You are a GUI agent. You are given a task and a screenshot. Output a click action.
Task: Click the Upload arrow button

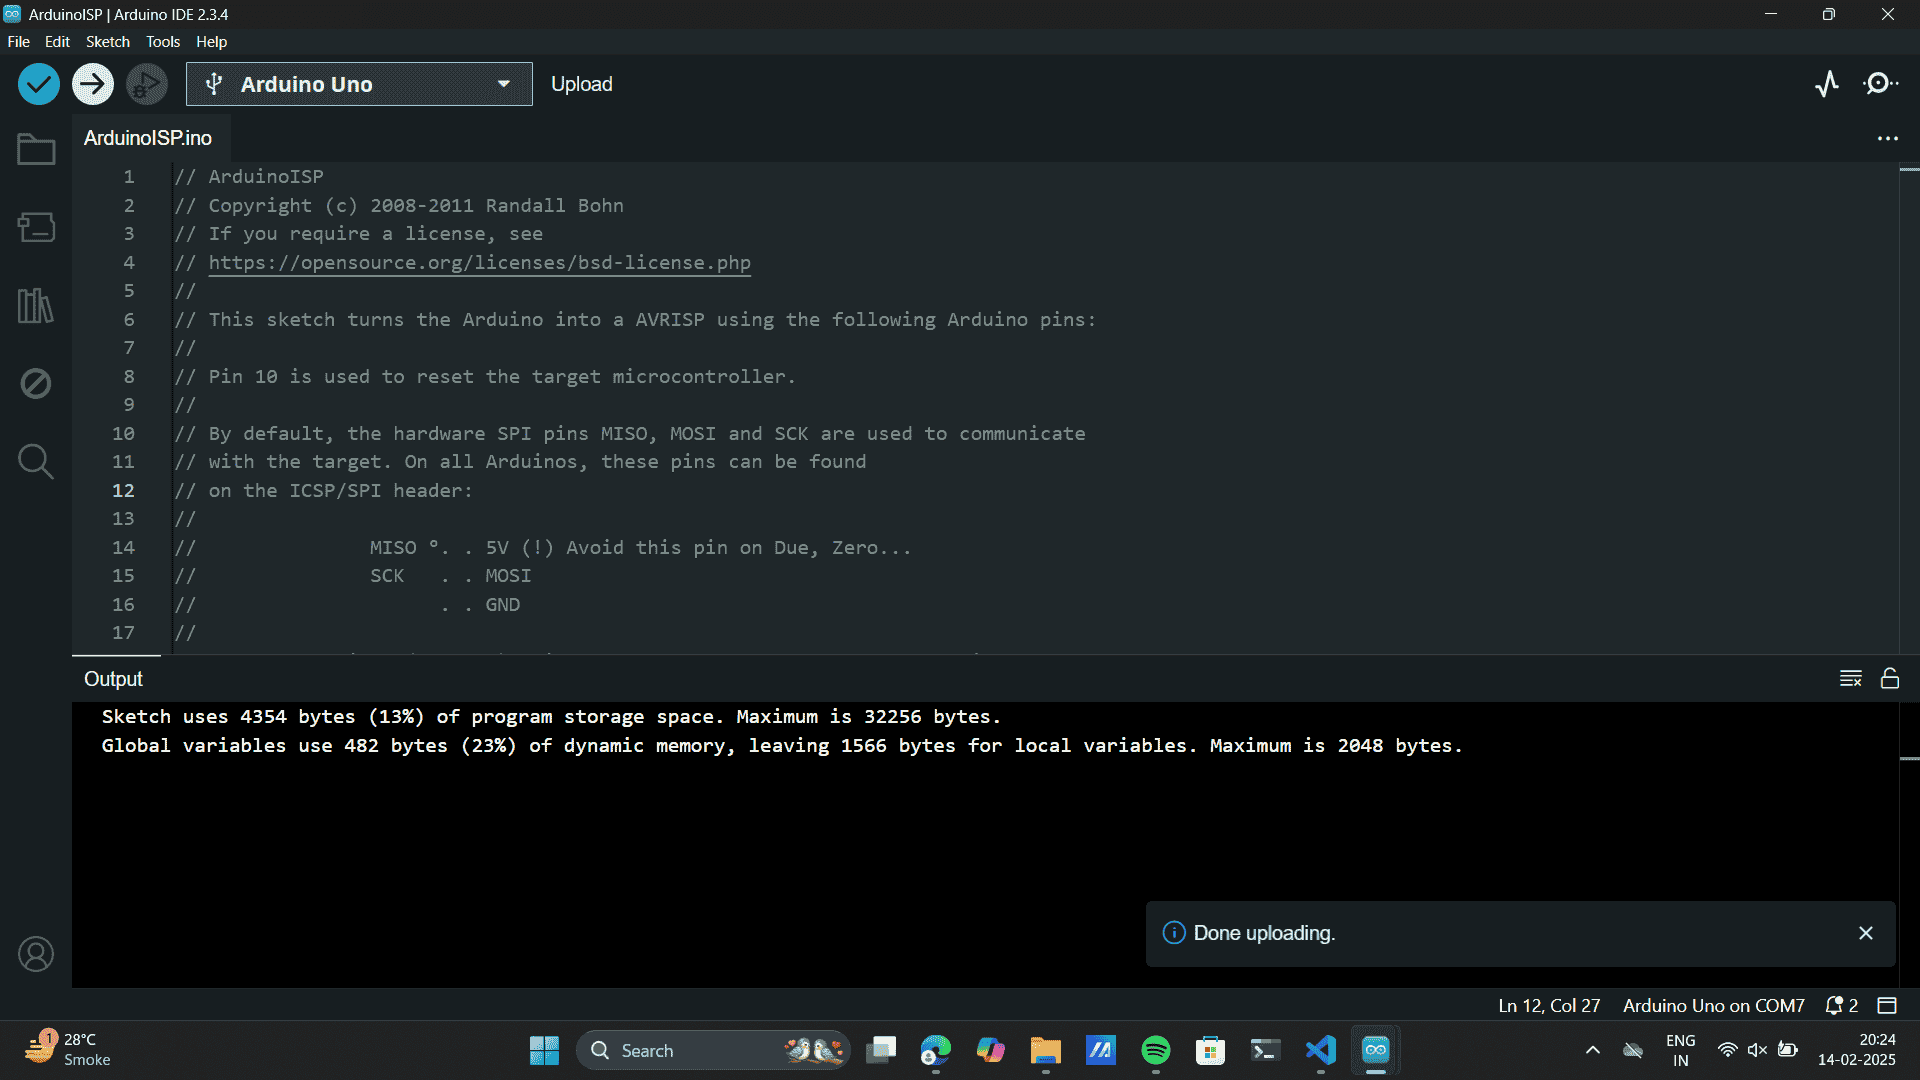point(93,84)
